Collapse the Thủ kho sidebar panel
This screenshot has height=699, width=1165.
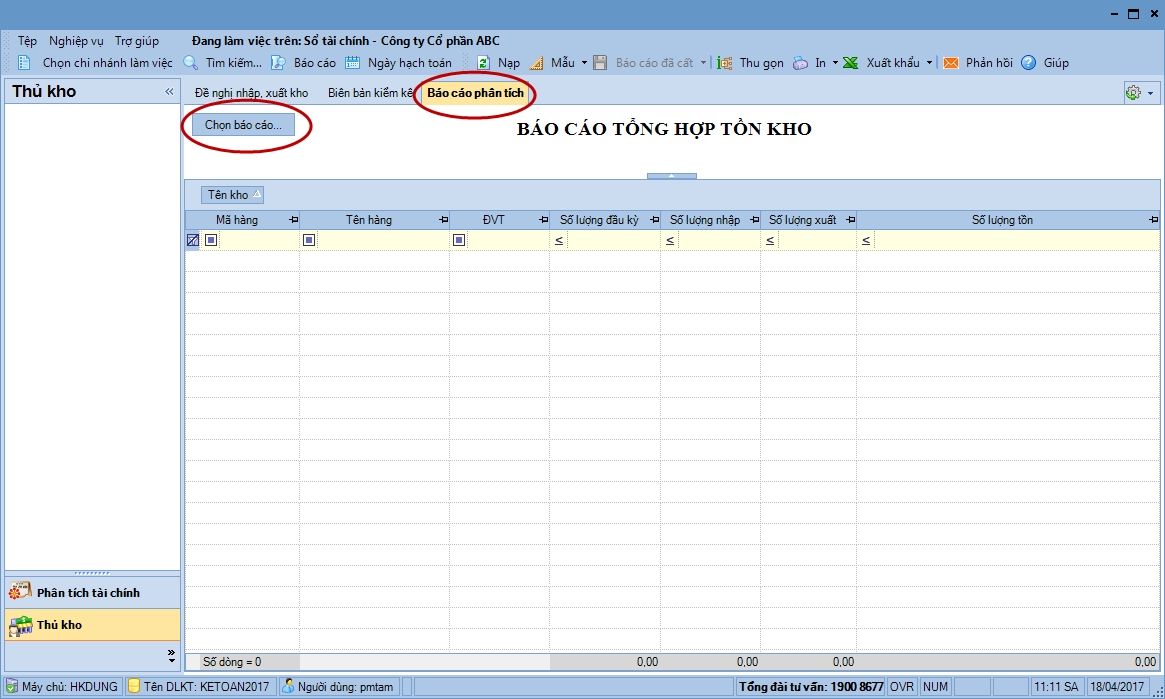coord(169,92)
